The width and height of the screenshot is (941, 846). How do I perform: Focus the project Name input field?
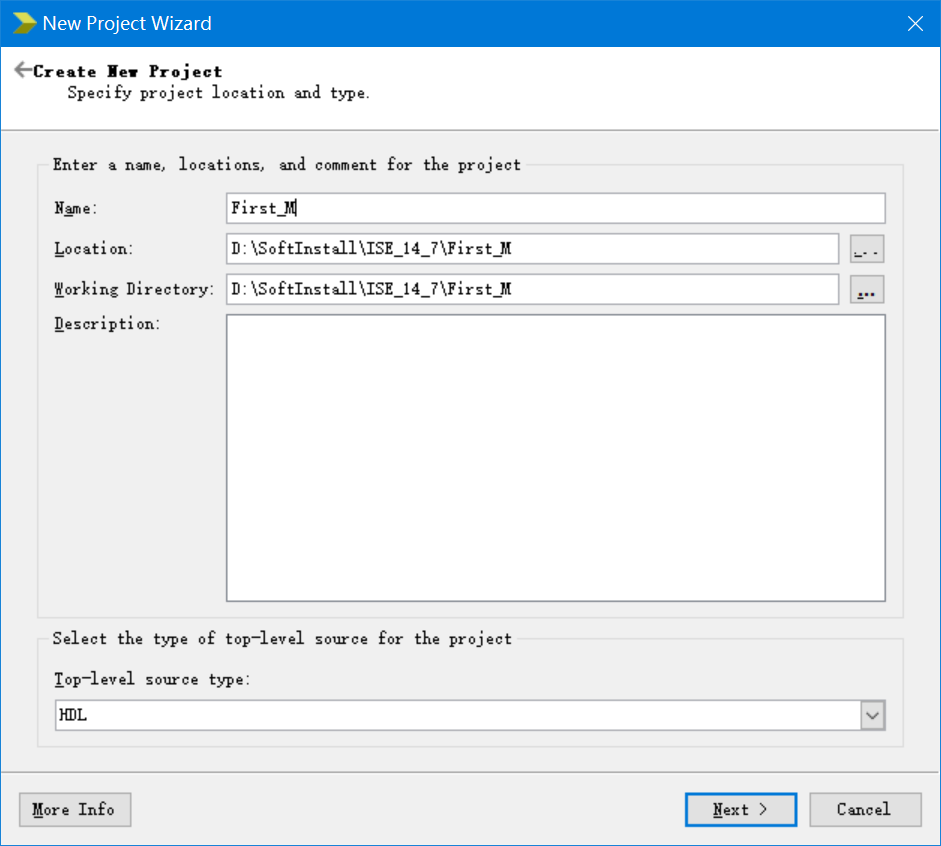click(x=555, y=208)
